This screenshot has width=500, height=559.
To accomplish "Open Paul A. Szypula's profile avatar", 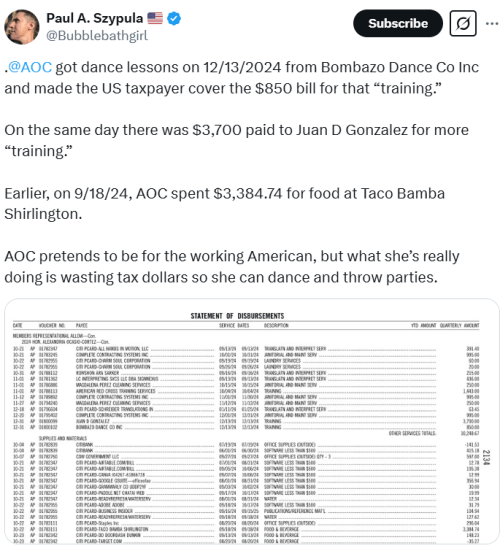I will [21, 27].
